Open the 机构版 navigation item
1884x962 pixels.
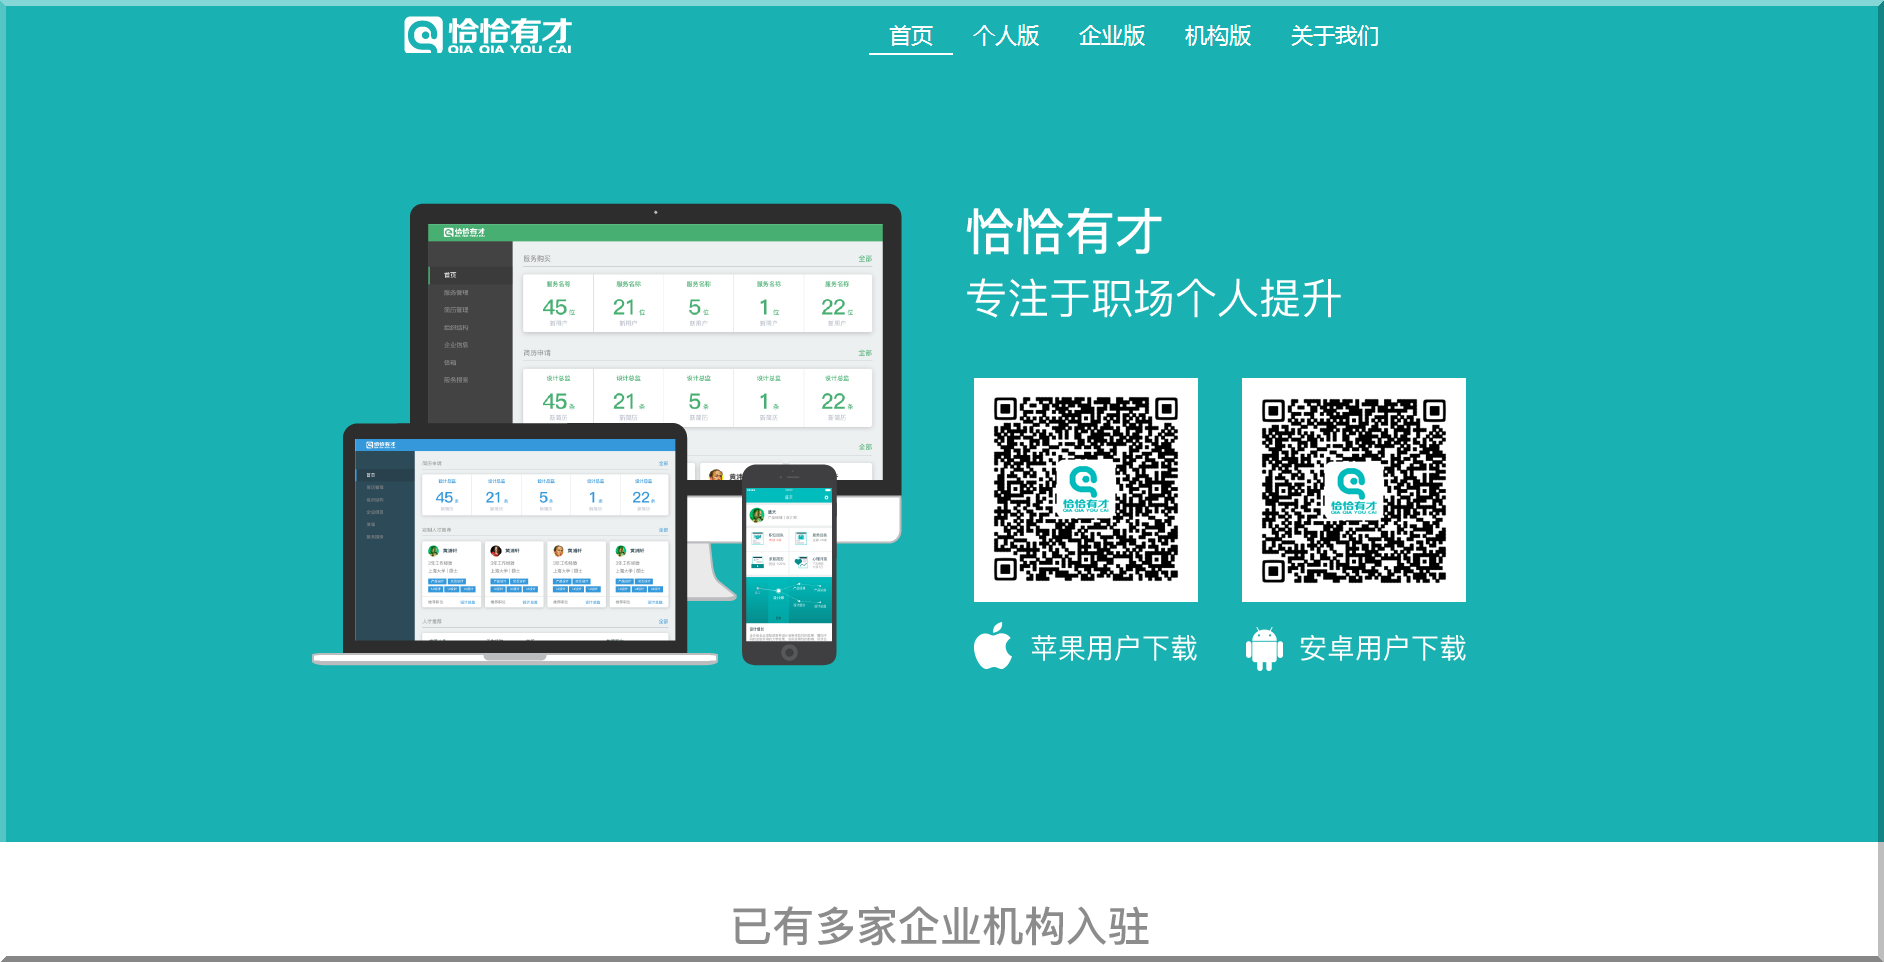pos(1218,36)
